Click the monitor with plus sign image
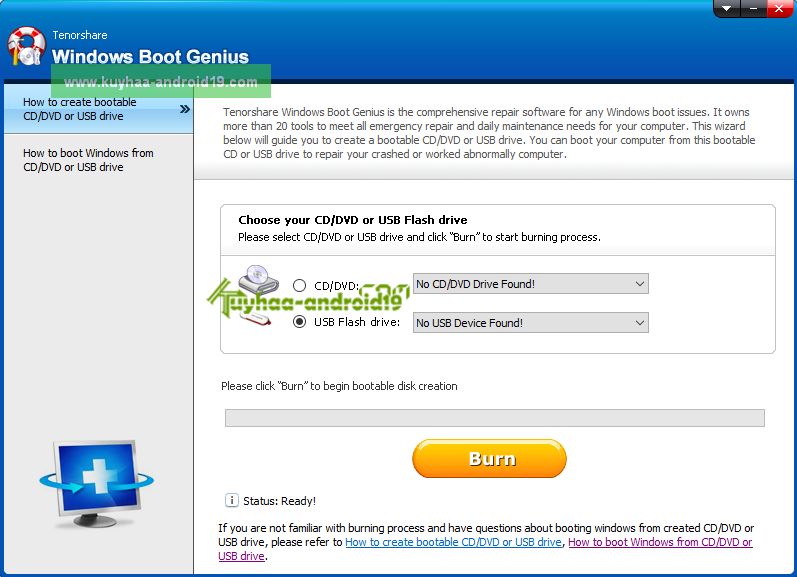797x577 pixels. [97, 483]
